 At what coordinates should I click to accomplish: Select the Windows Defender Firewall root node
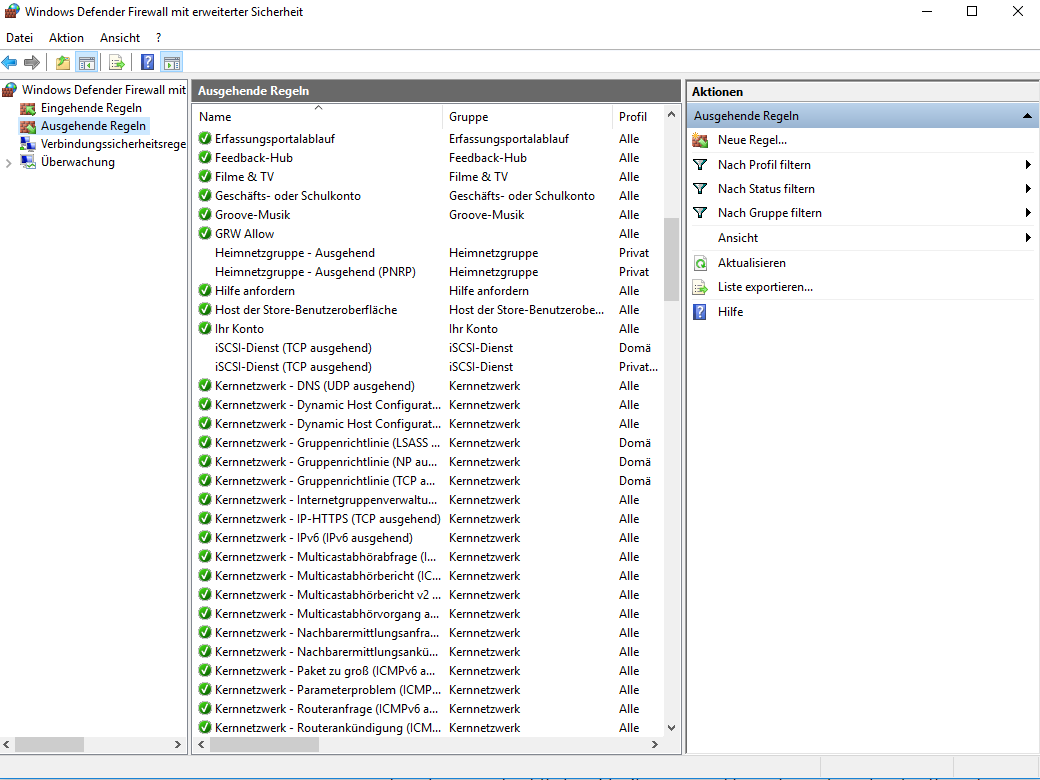coord(103,90)
